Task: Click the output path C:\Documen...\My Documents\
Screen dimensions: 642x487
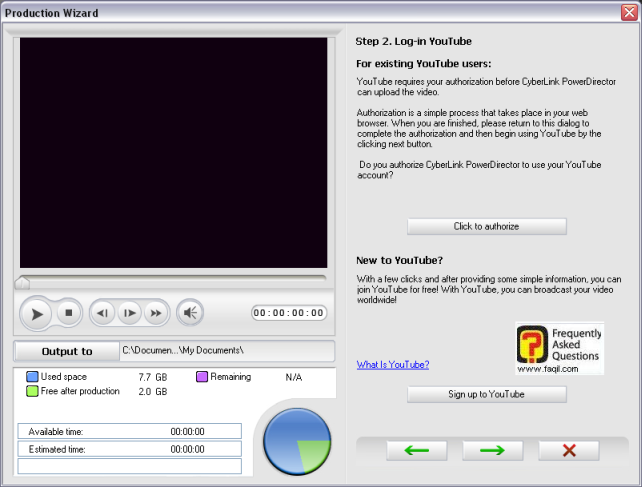Action: tap(183, 351)
